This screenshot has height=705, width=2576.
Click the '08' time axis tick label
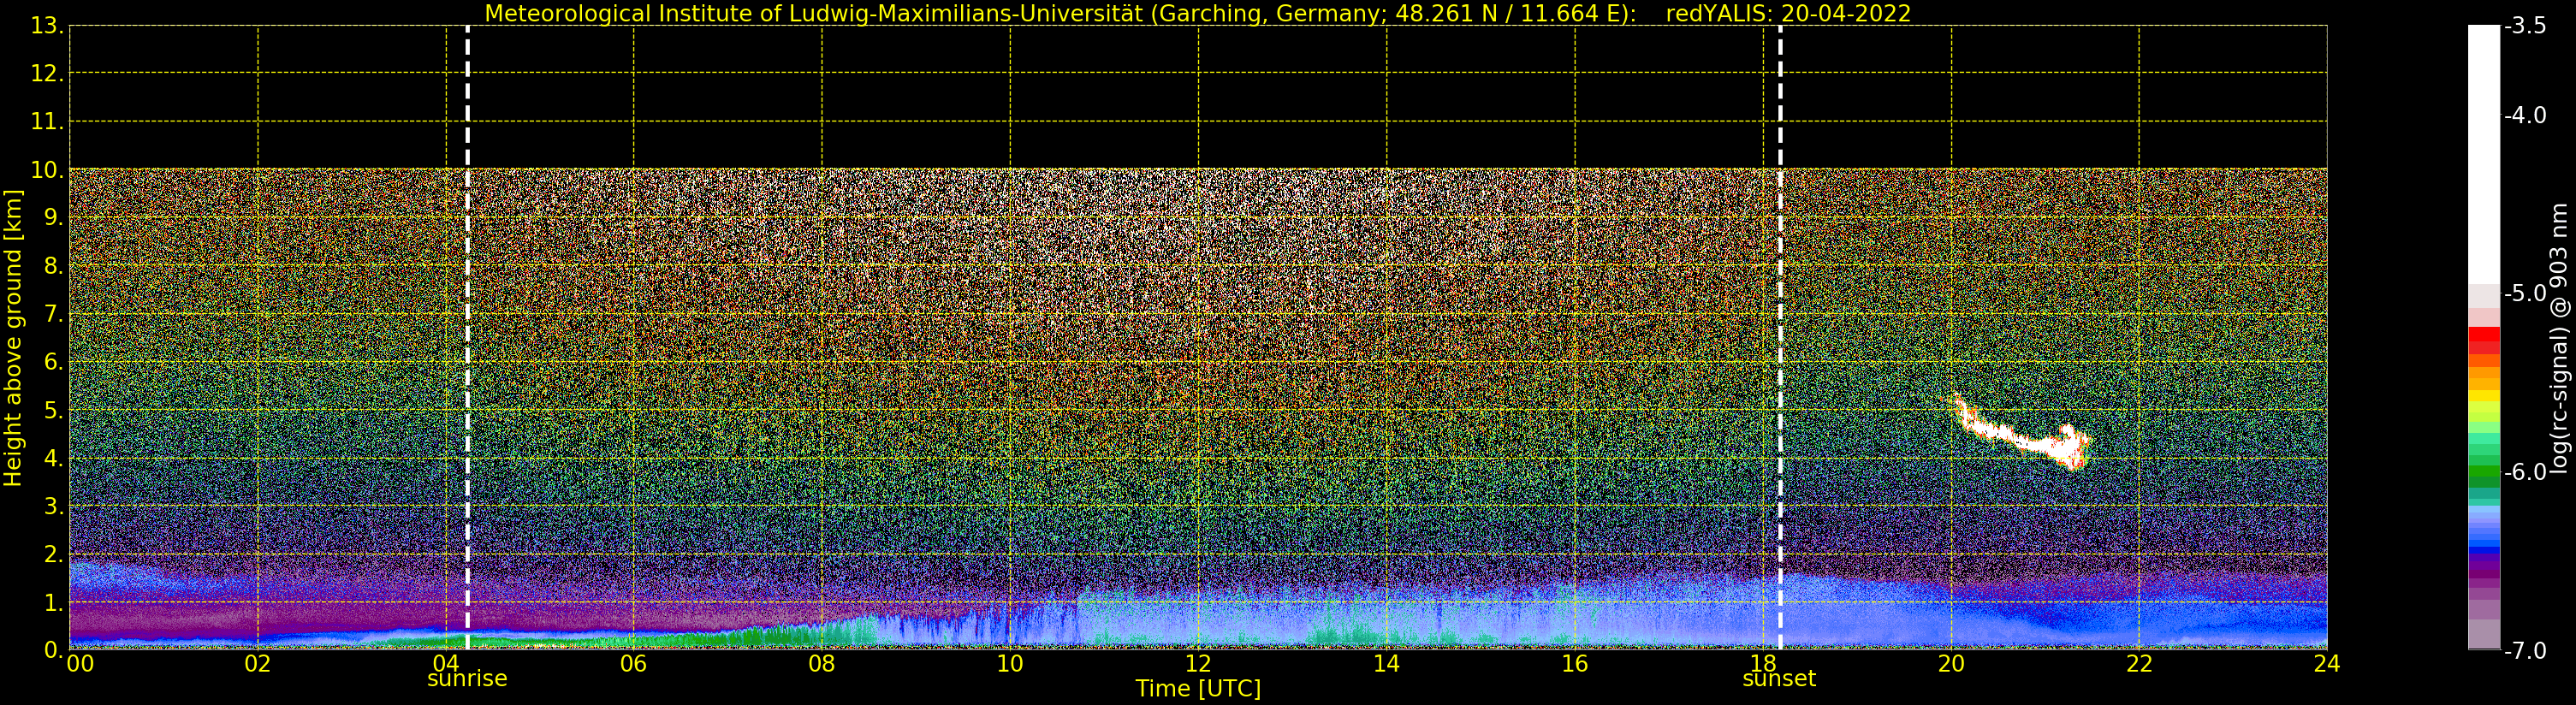click(x=822, y=664)
